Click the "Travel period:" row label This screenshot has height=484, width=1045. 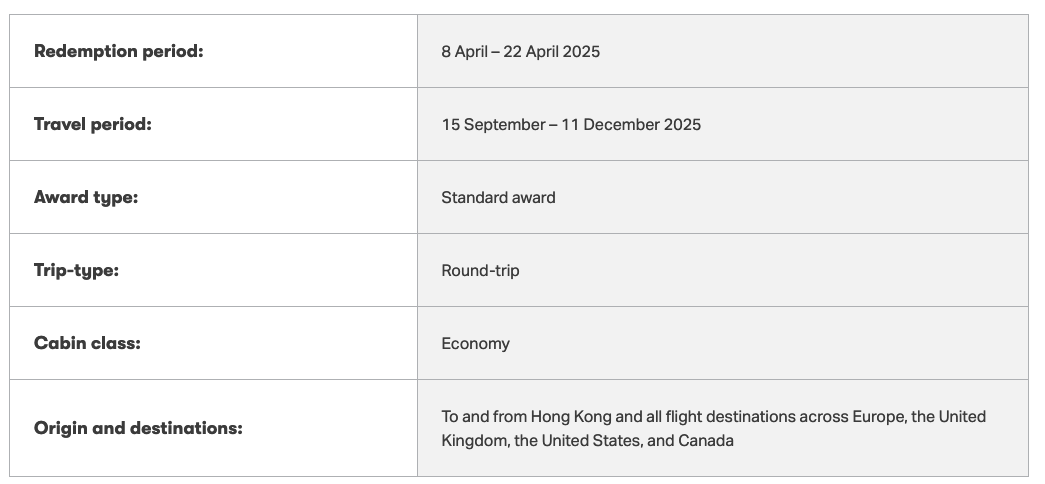pos(92,124)
